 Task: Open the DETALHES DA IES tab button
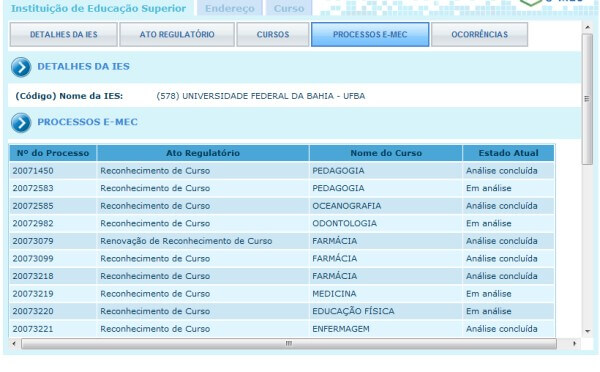[x=64, y=34]
